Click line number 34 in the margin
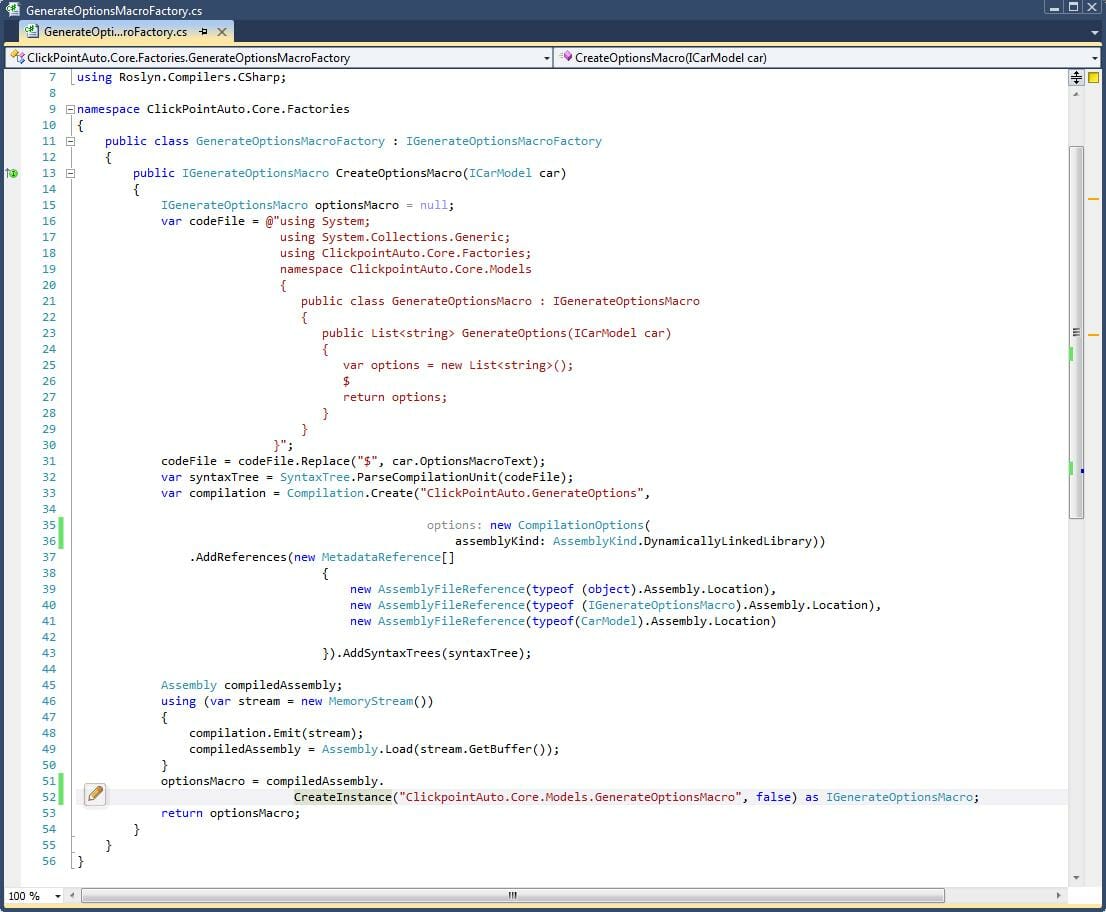 [x=49, y=509]
